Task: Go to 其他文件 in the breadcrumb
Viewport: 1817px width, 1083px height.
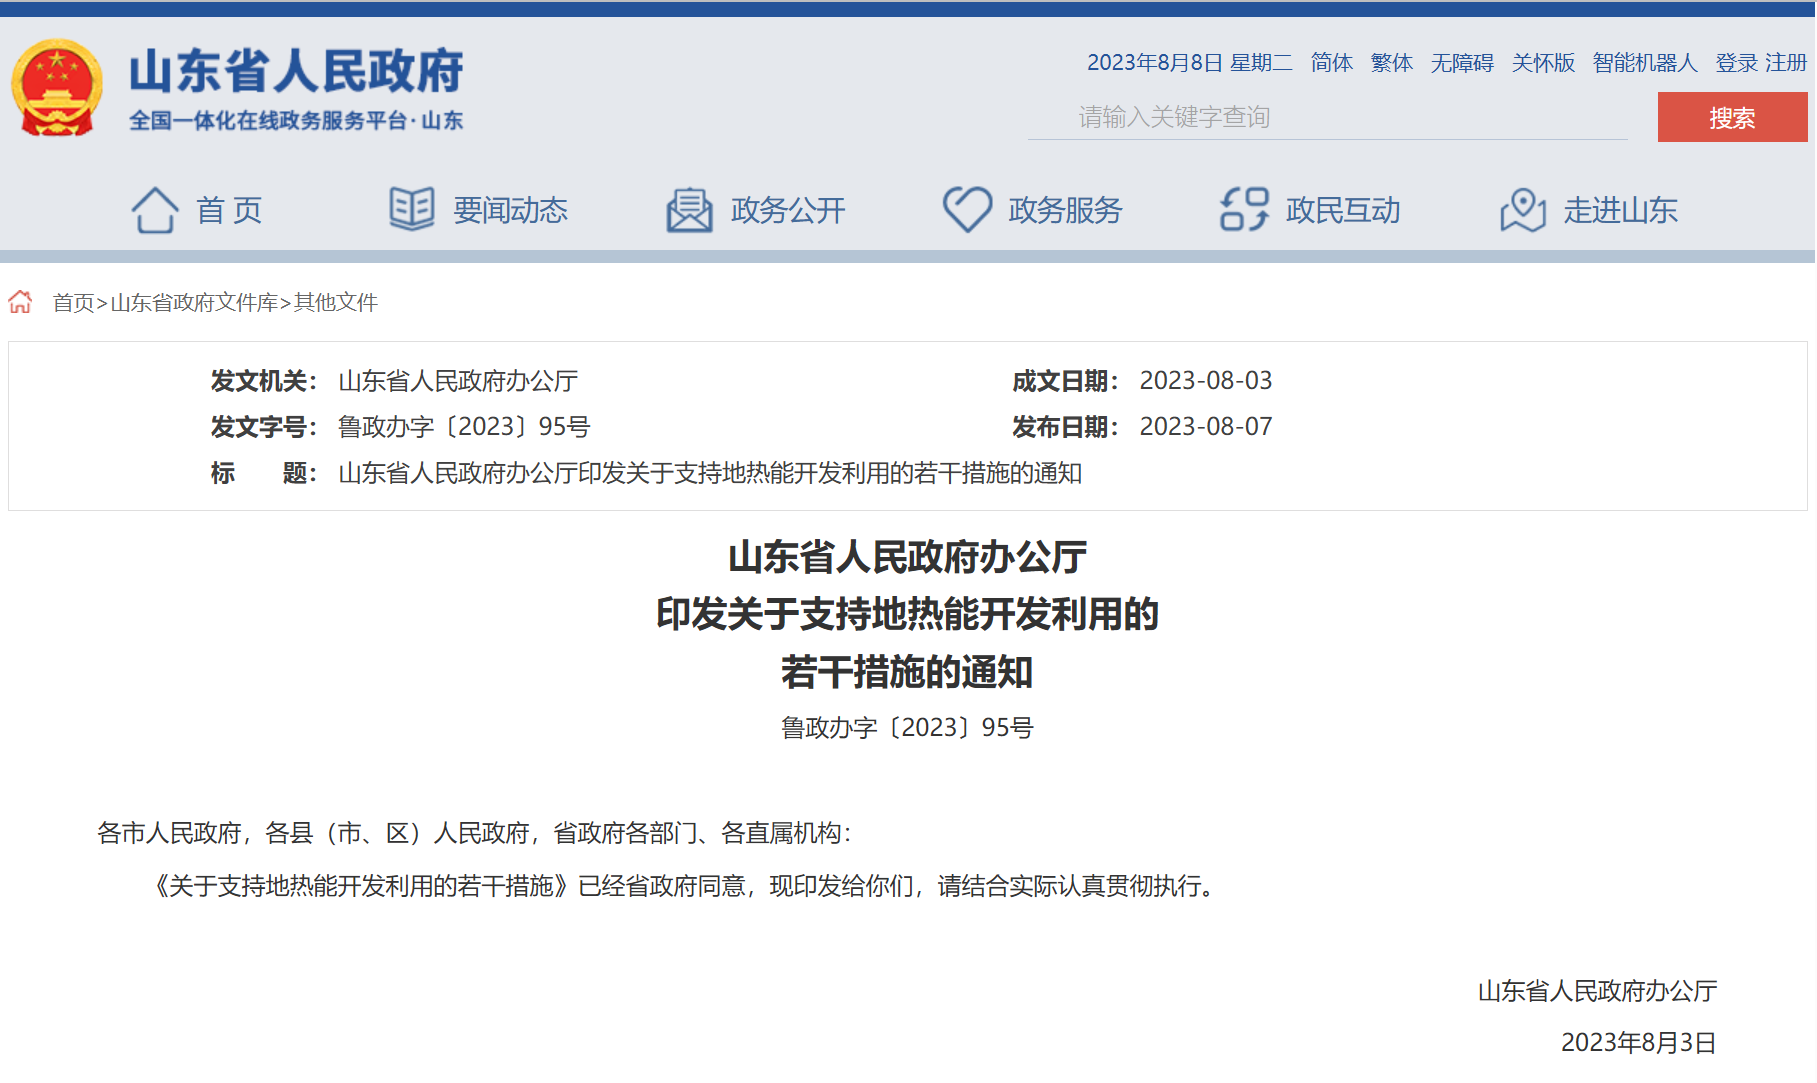Action: 336,302
